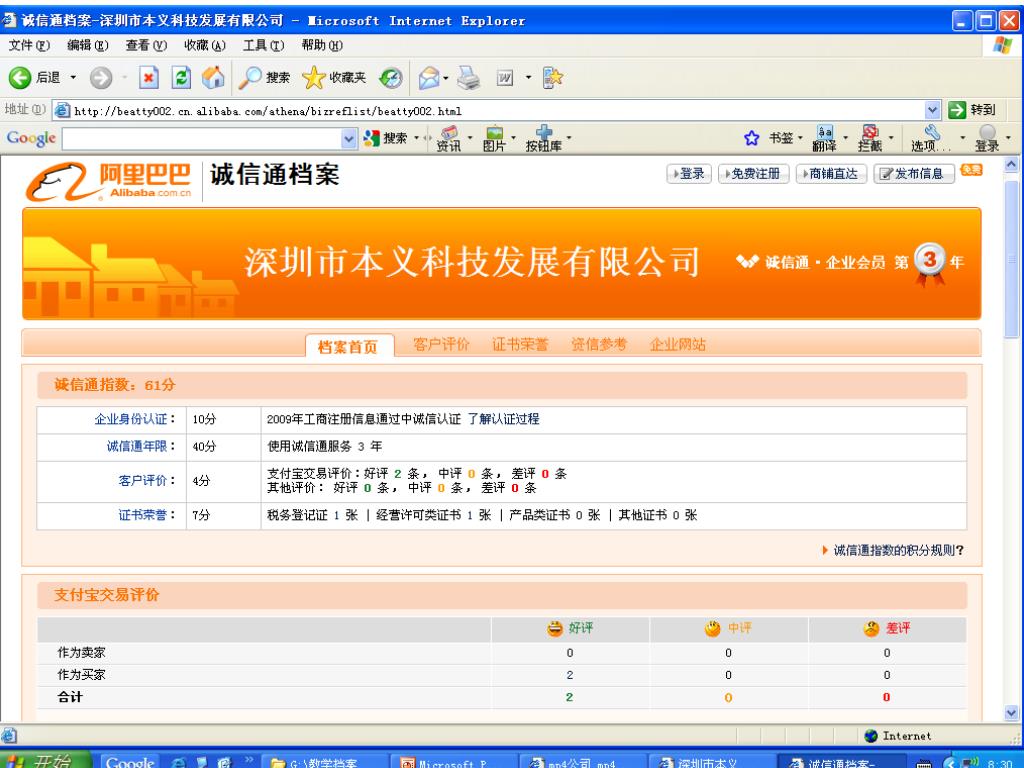
Task: Expand the Google search box dropdown arrow
Action: (x=349, y=138)
